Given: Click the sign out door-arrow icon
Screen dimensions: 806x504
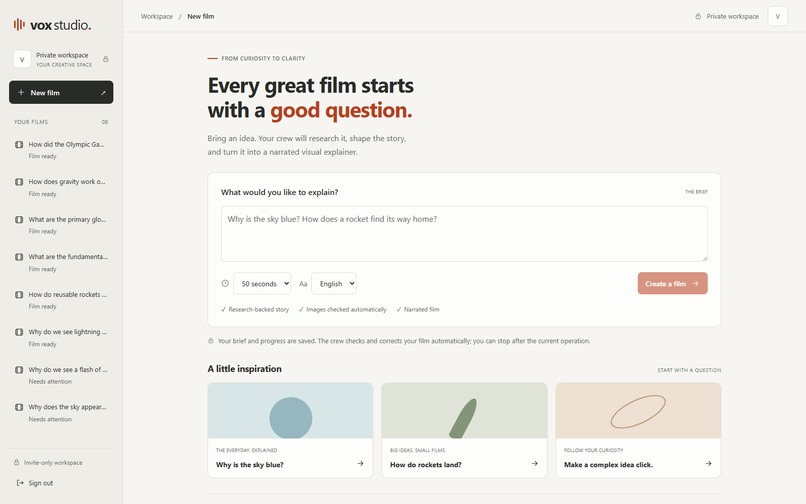Looking at the screenshot, I should (20, 483).
